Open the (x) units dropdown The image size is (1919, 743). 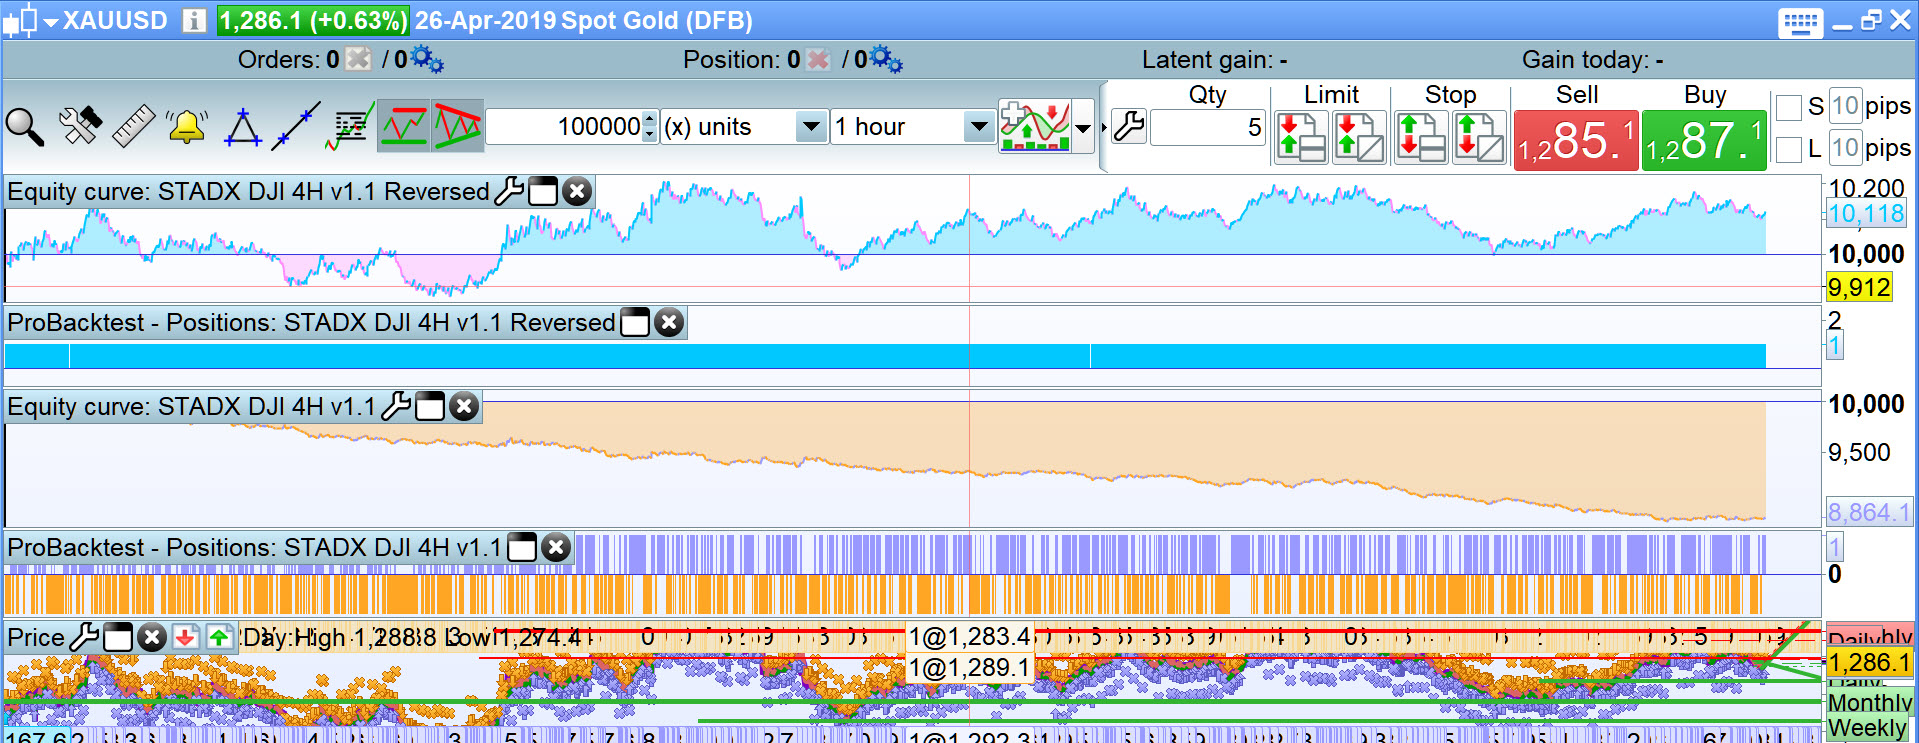(743, 127)
